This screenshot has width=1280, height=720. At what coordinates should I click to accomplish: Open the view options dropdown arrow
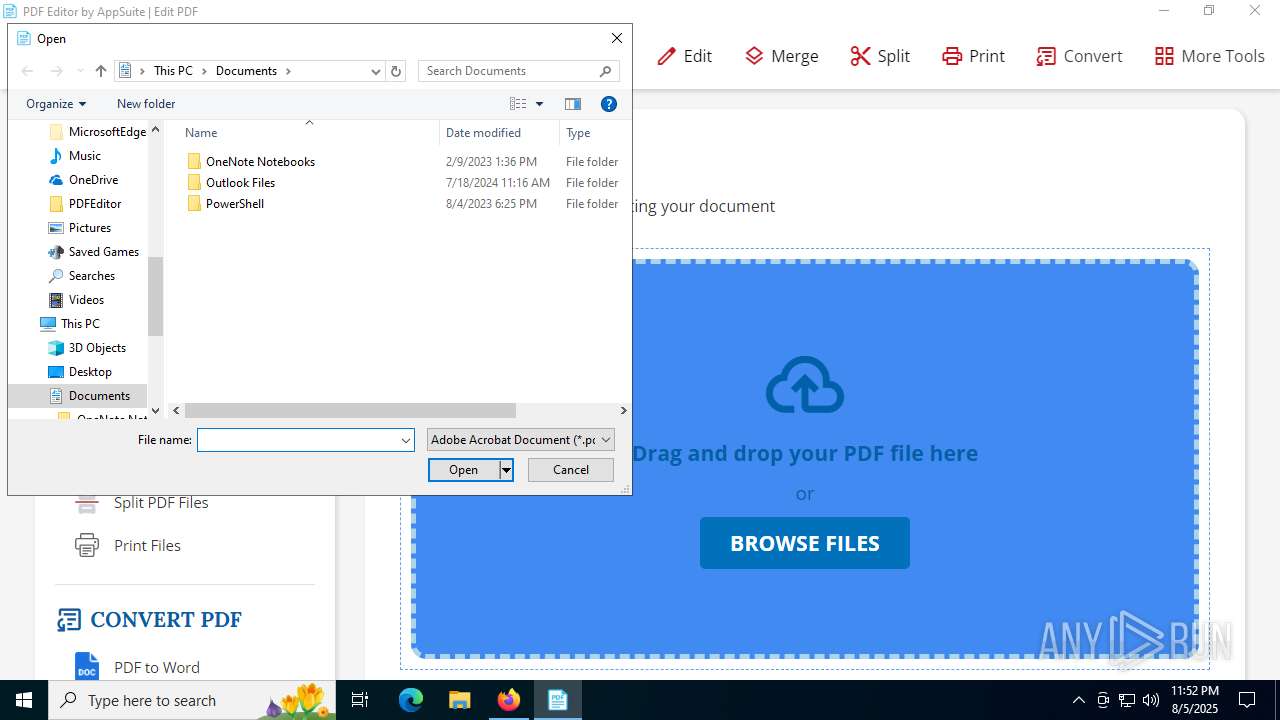[x=540, y=104]
